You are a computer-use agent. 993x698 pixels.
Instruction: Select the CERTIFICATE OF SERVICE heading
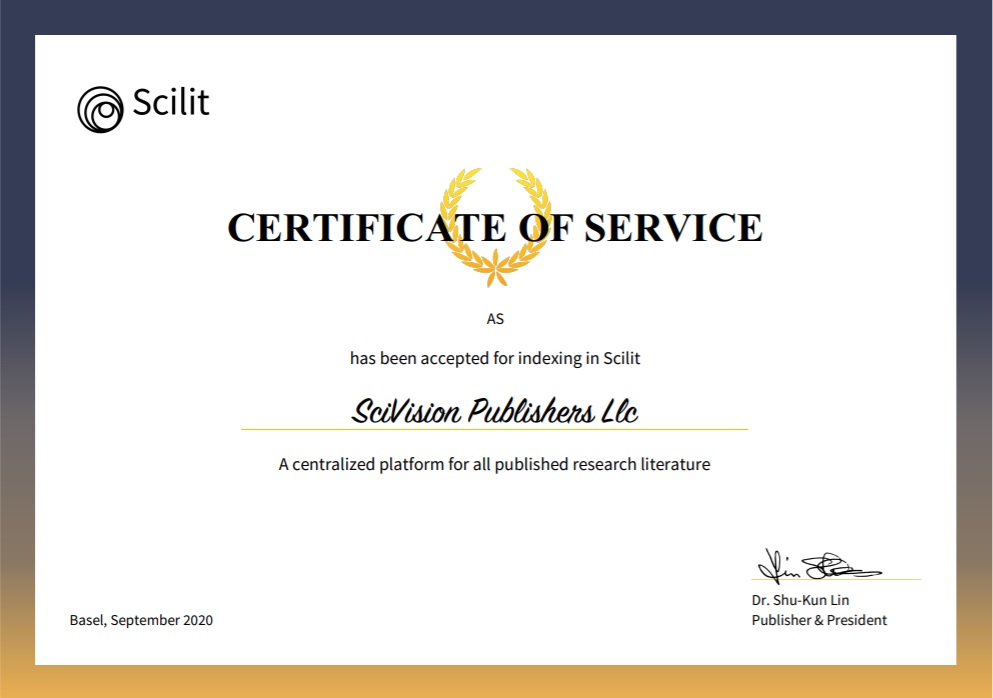click(x=494, y=229)
